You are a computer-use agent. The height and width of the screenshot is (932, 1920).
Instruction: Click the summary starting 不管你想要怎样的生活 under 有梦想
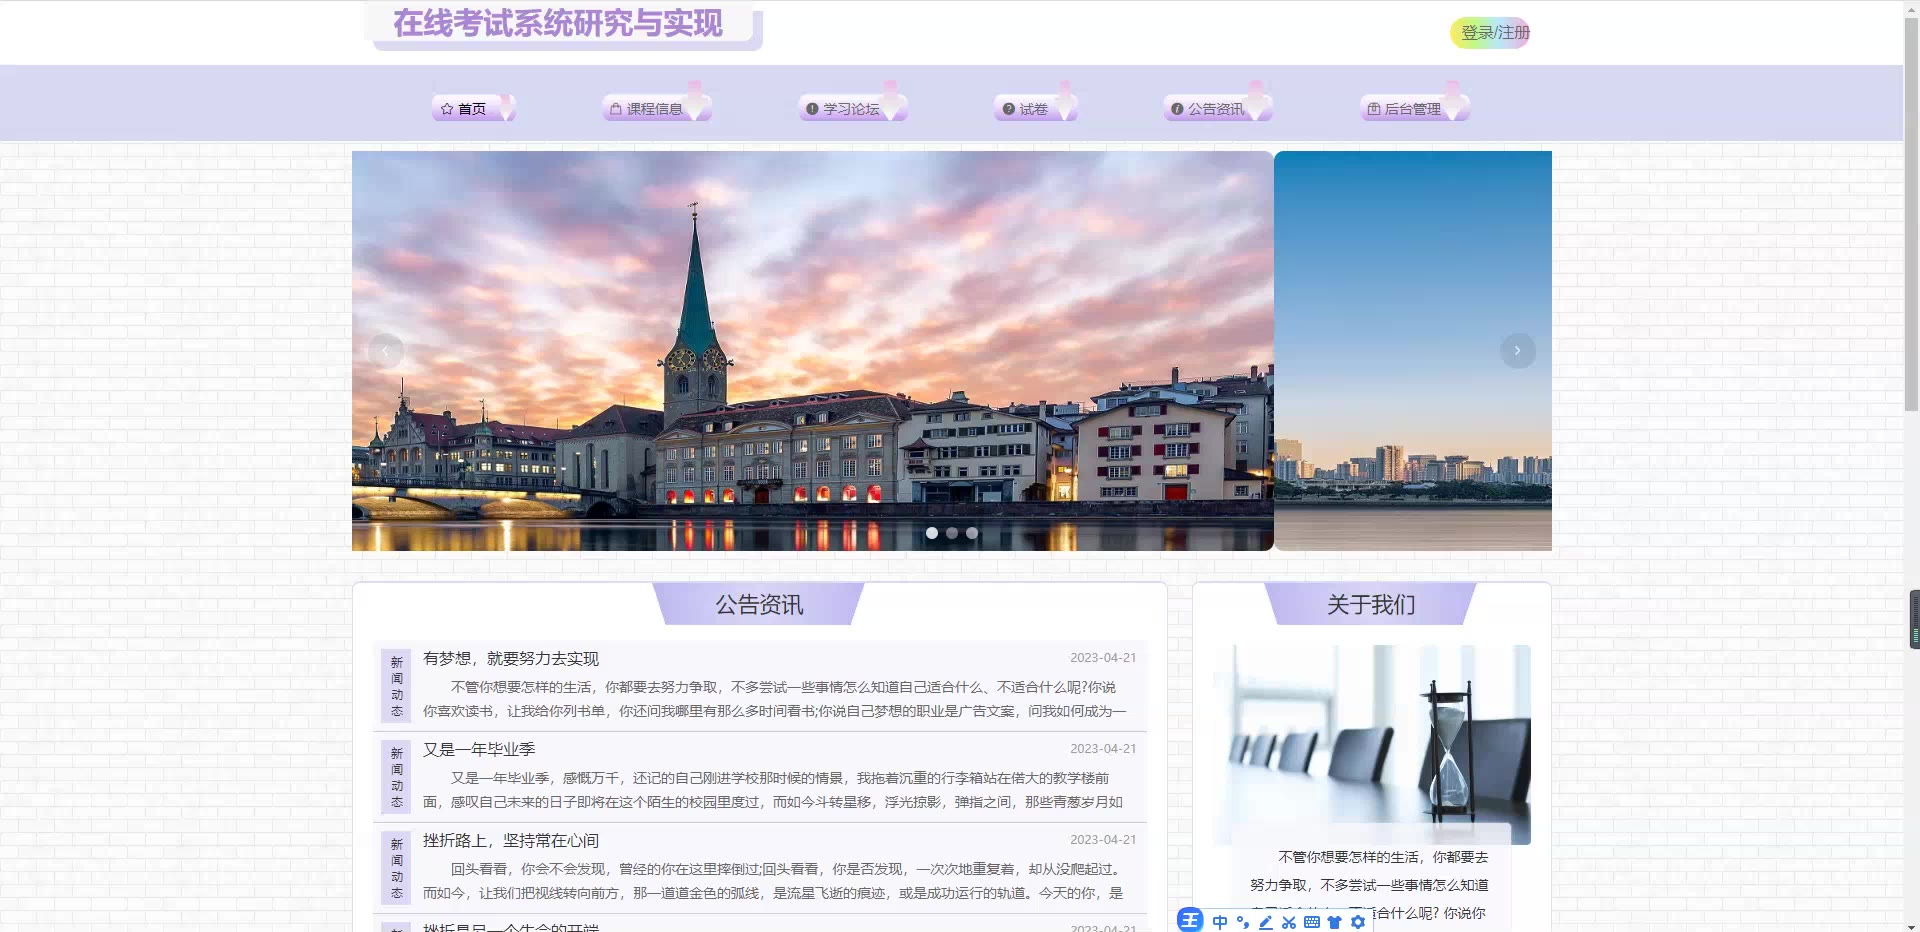click(774, 699)
